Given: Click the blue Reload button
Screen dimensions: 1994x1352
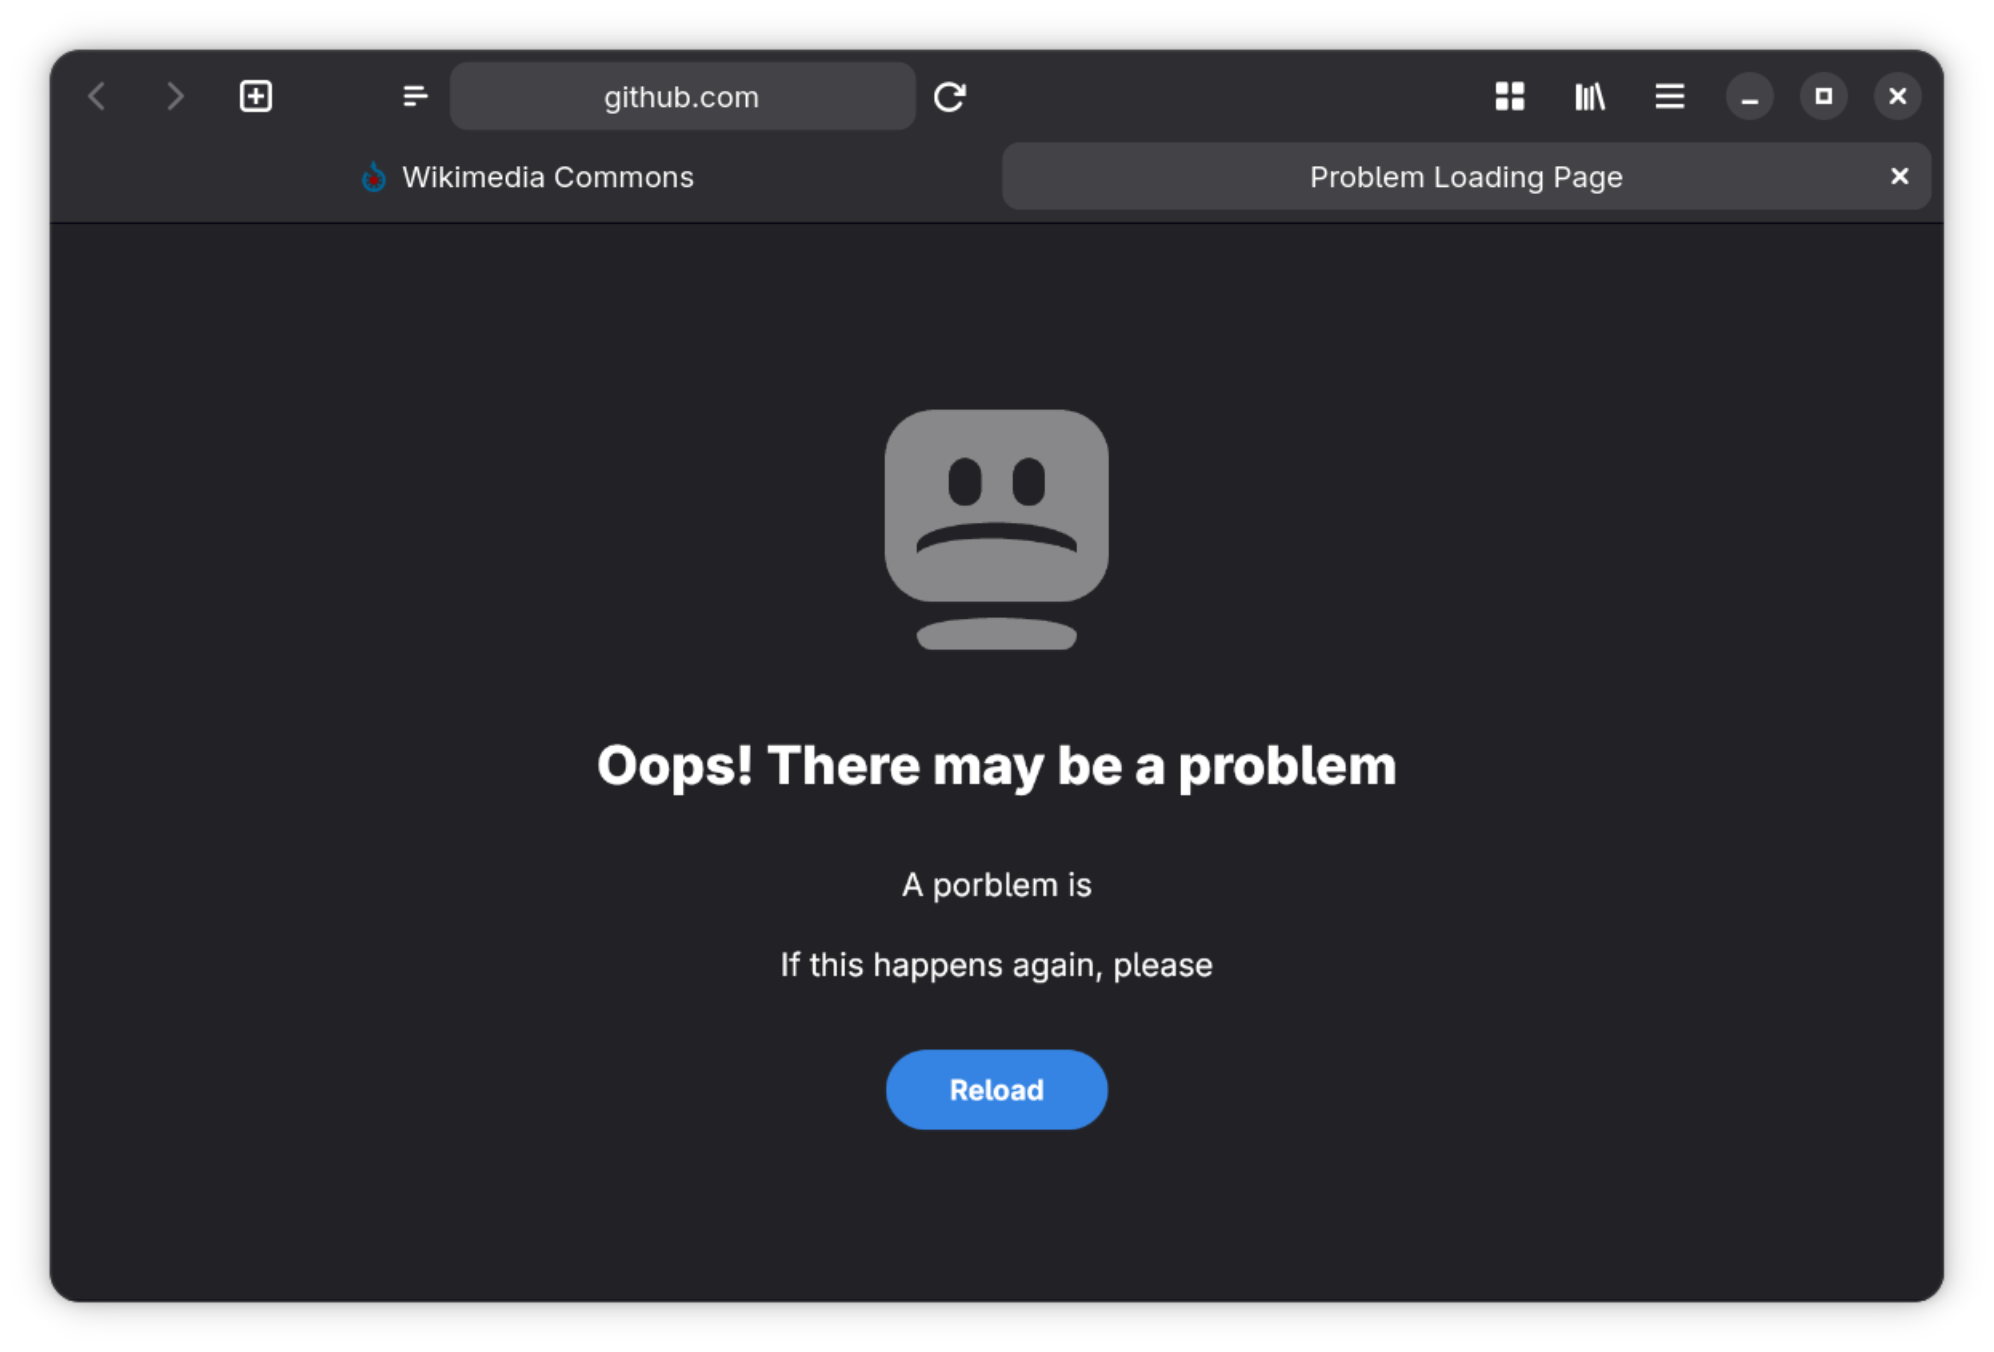Looking at the screenshot, I should click(x=996, y=1089).
